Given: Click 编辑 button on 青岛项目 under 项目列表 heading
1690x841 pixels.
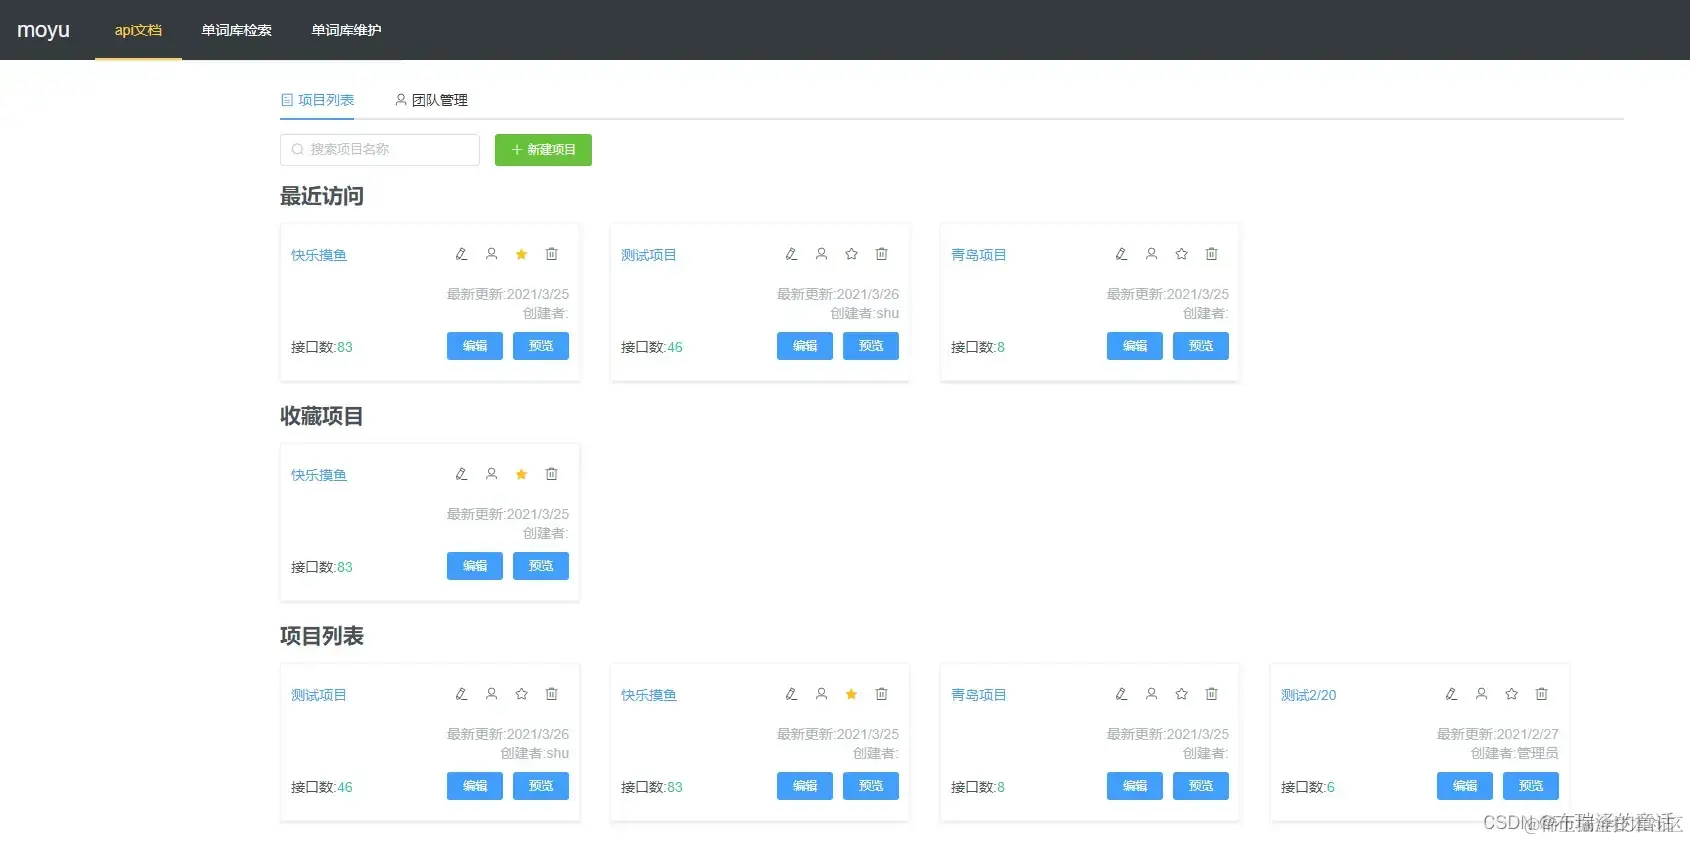Looking at the screenshot, I should [1135, 786].
